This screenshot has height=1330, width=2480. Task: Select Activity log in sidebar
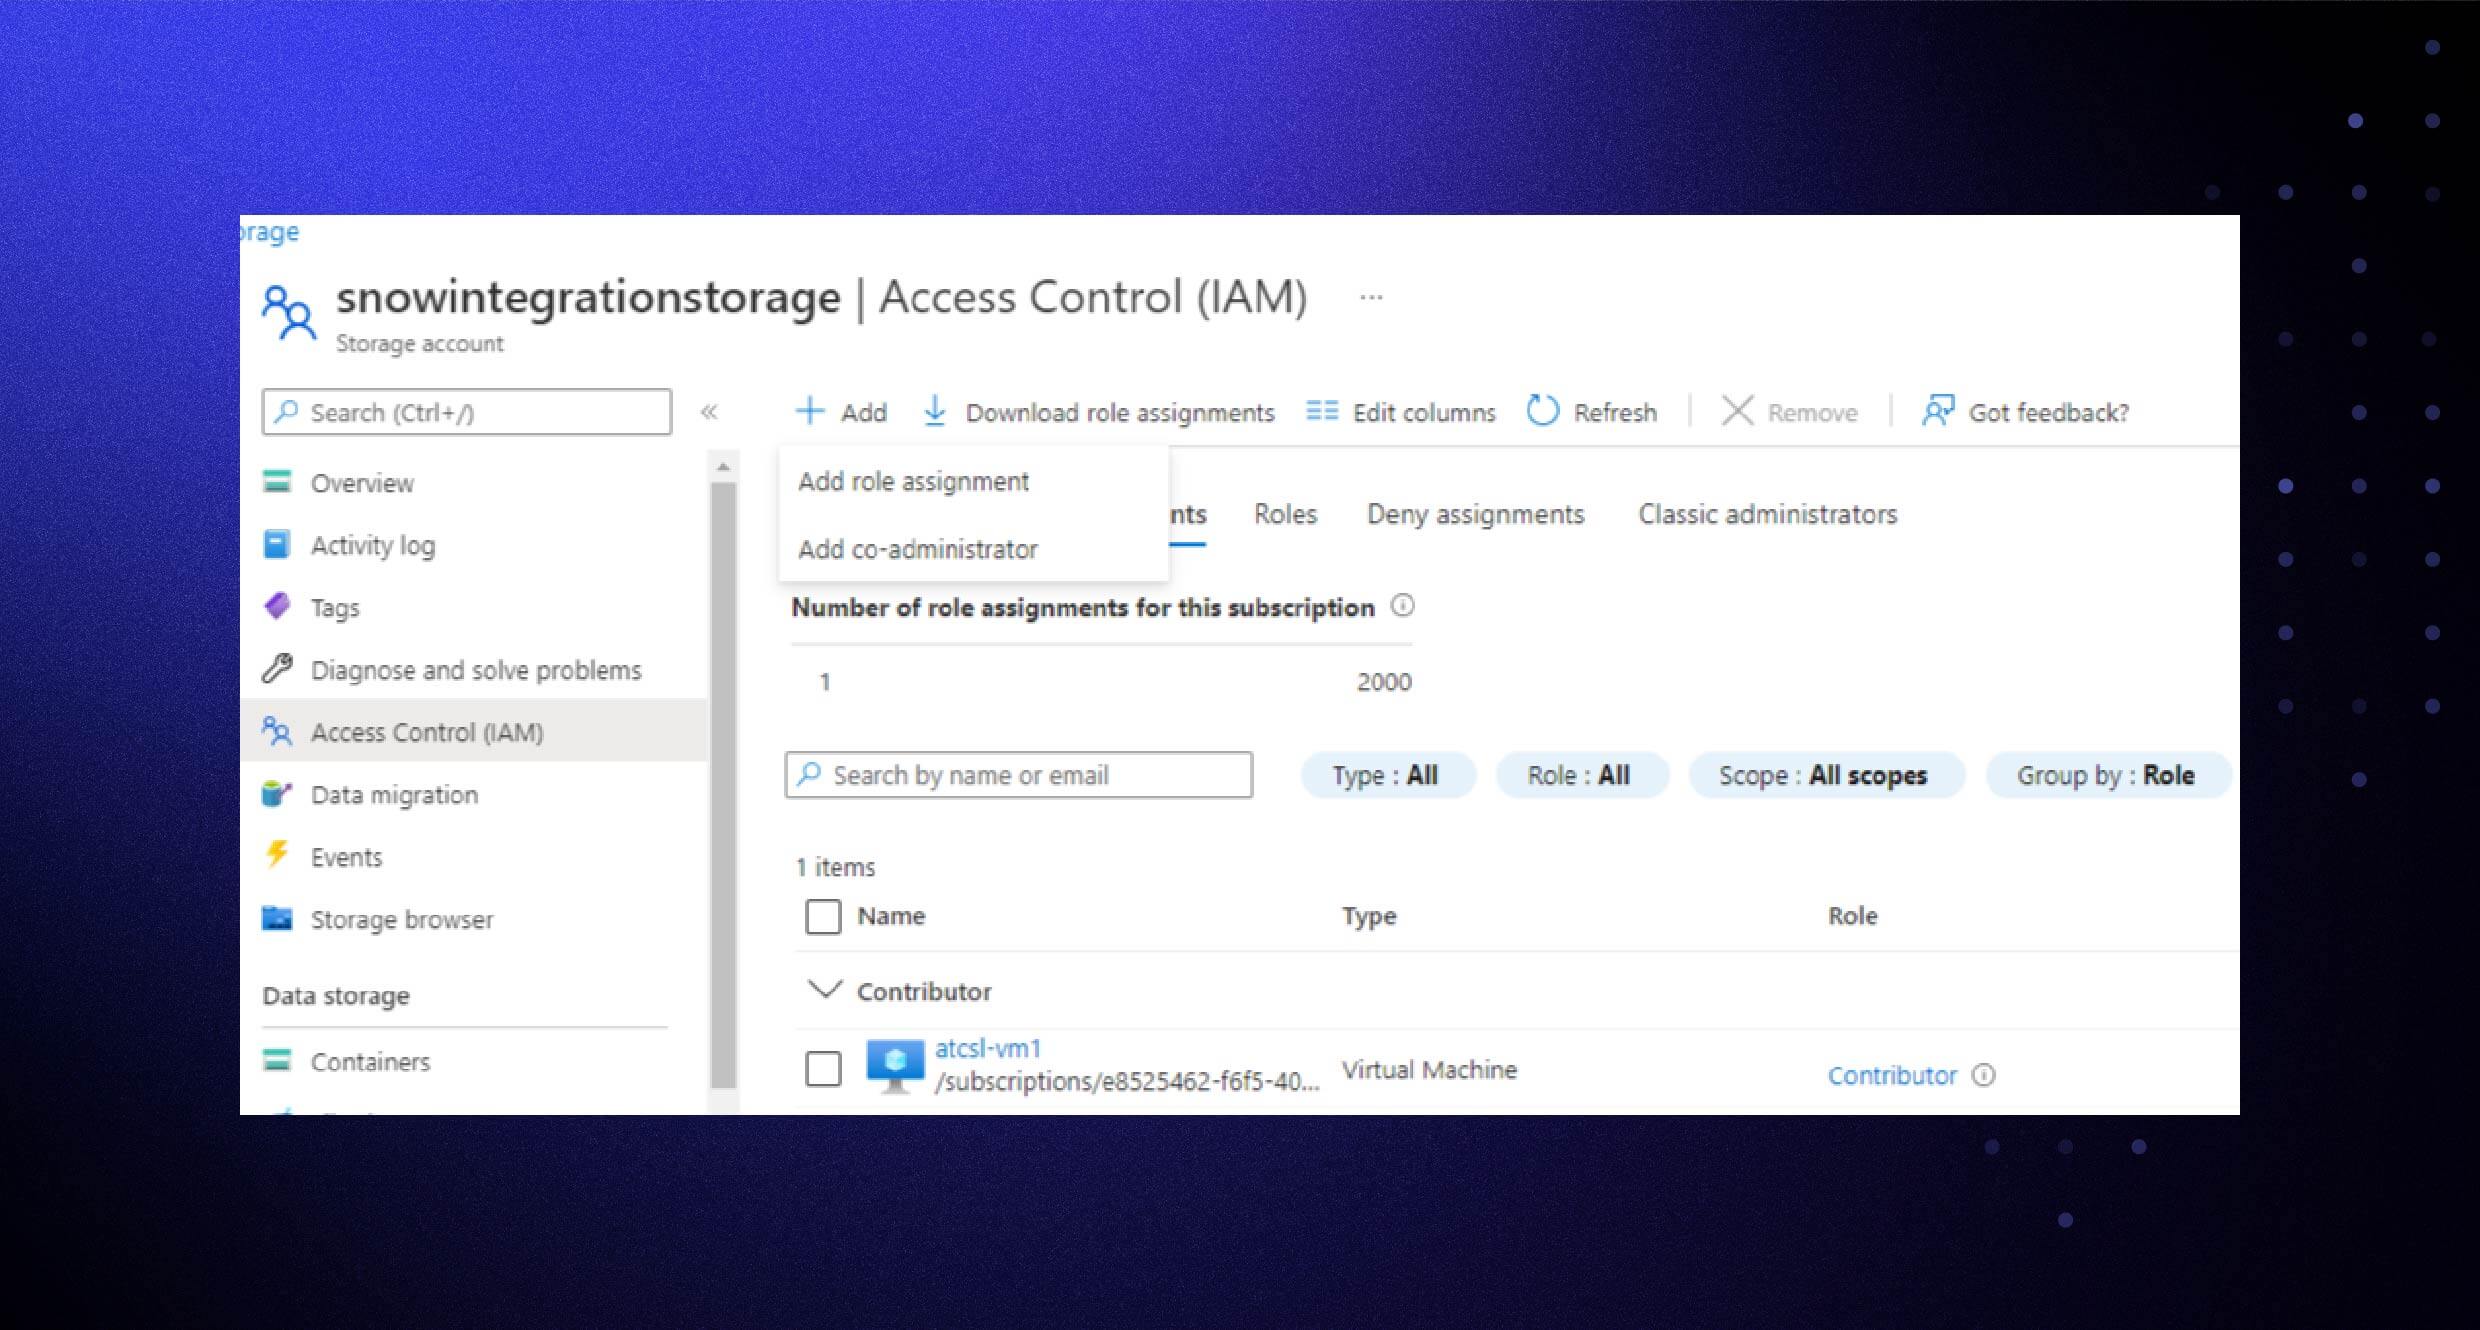tap(372, 545)
